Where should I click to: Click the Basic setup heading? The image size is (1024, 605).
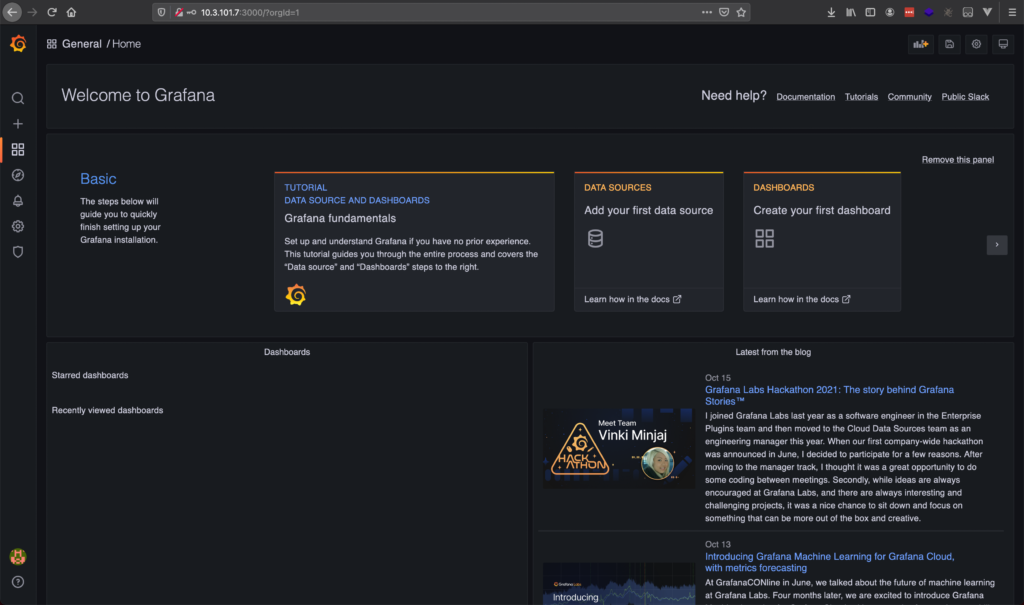click(98, 179)
